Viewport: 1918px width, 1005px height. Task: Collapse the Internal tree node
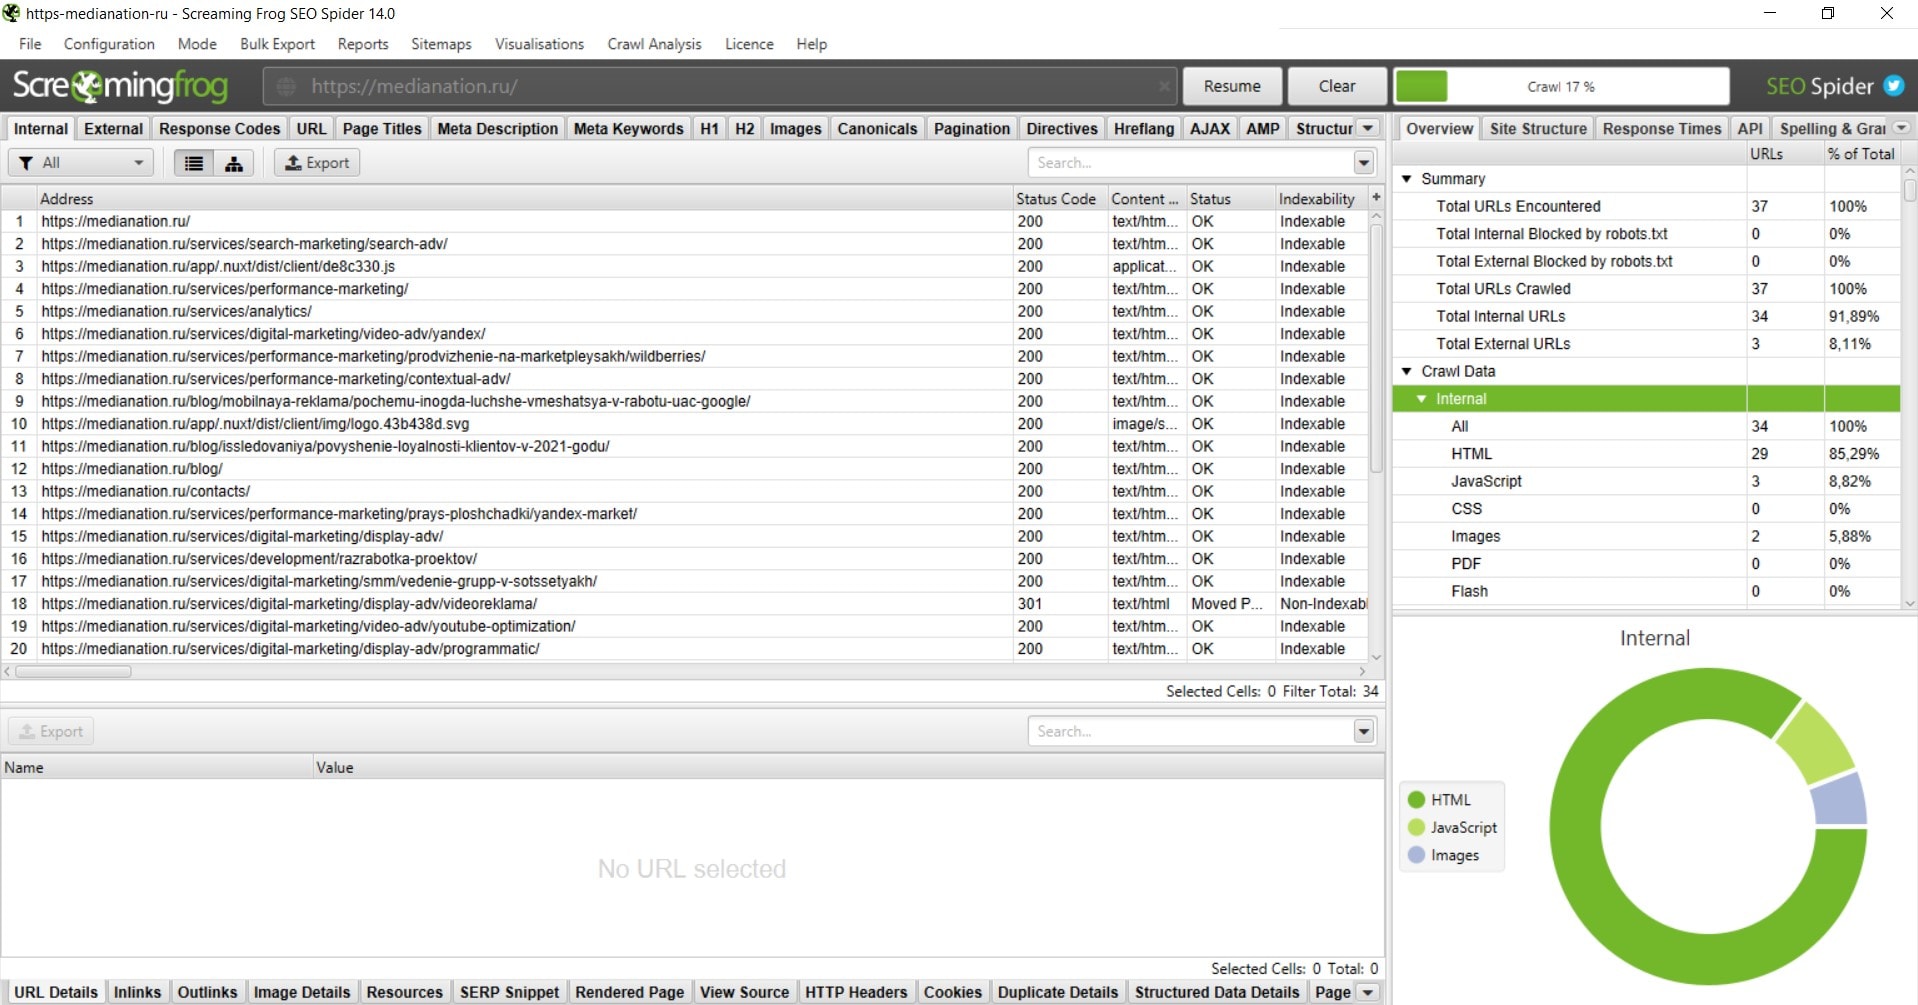1421,399
